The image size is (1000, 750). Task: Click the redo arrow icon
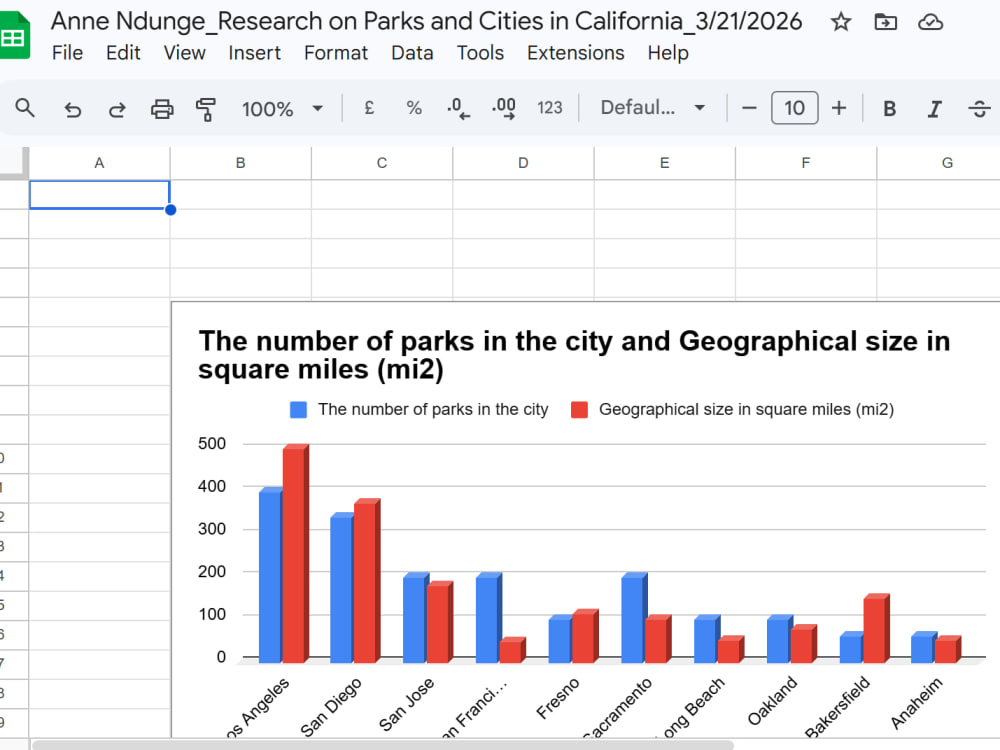[117, 109]
